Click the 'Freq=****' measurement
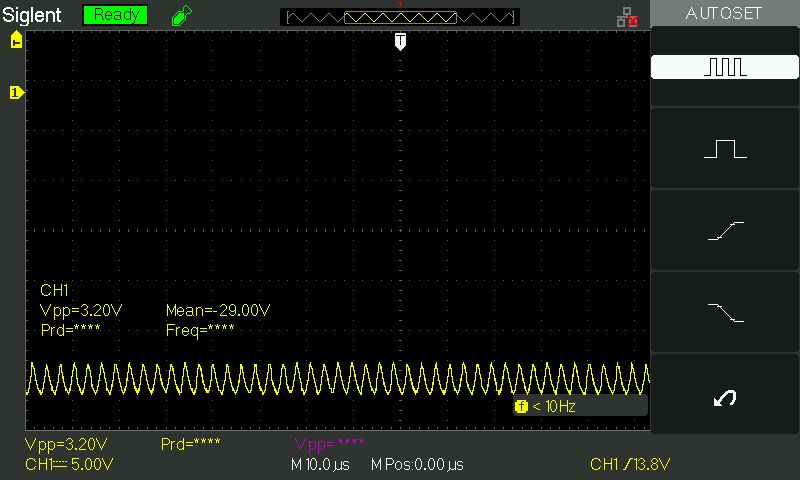The height and width of the screenshot is (480, 800). coord(200,331)
